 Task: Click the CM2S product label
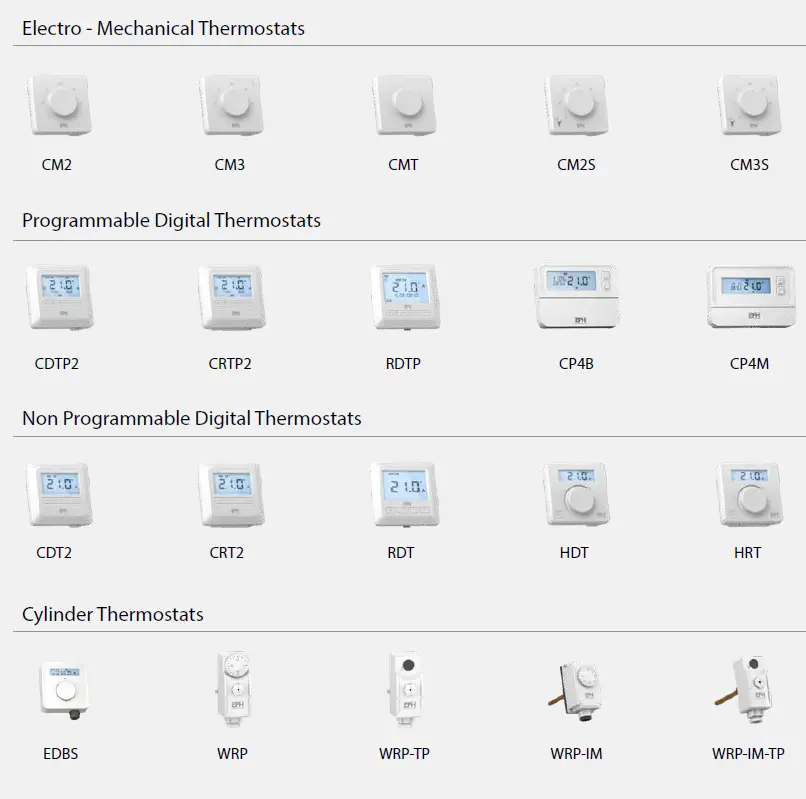(x=576, y=165)
